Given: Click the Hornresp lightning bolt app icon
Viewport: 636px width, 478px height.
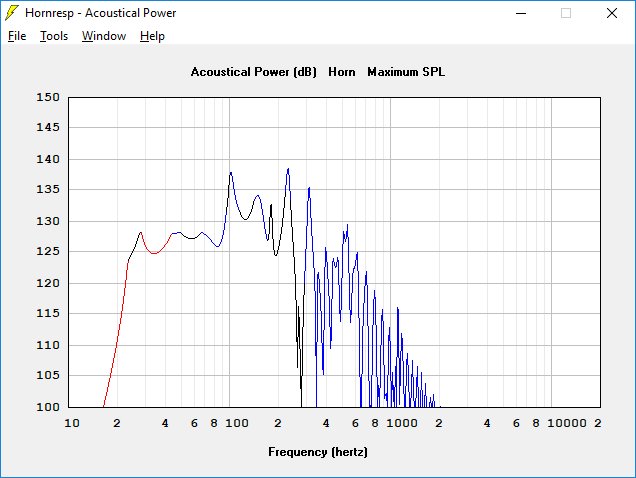Looking at the screenshot, I should 12,13.
